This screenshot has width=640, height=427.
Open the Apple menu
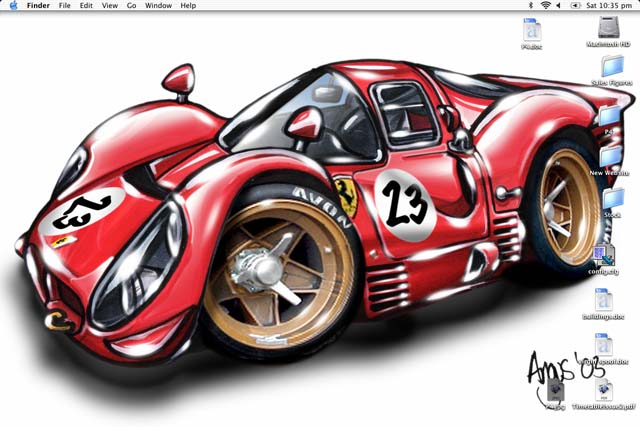13,5
